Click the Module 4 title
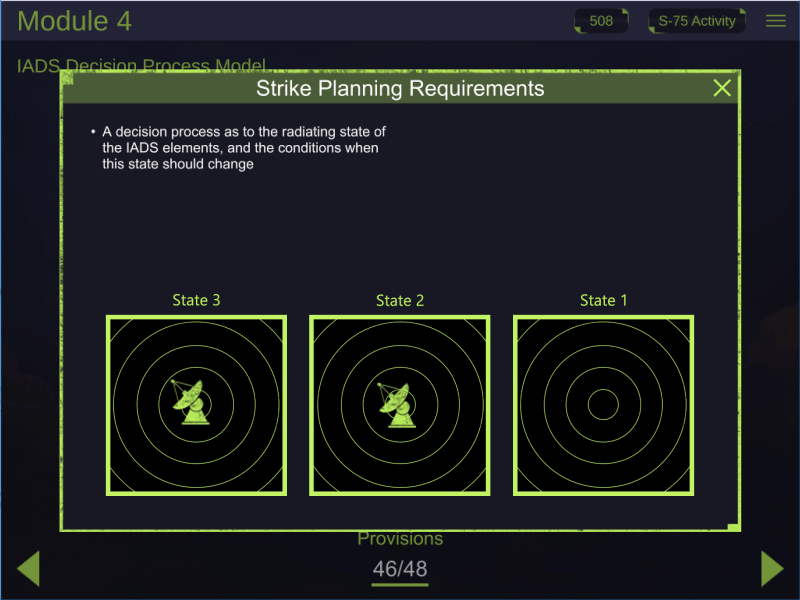800x600 pixels. pos(74,21)
